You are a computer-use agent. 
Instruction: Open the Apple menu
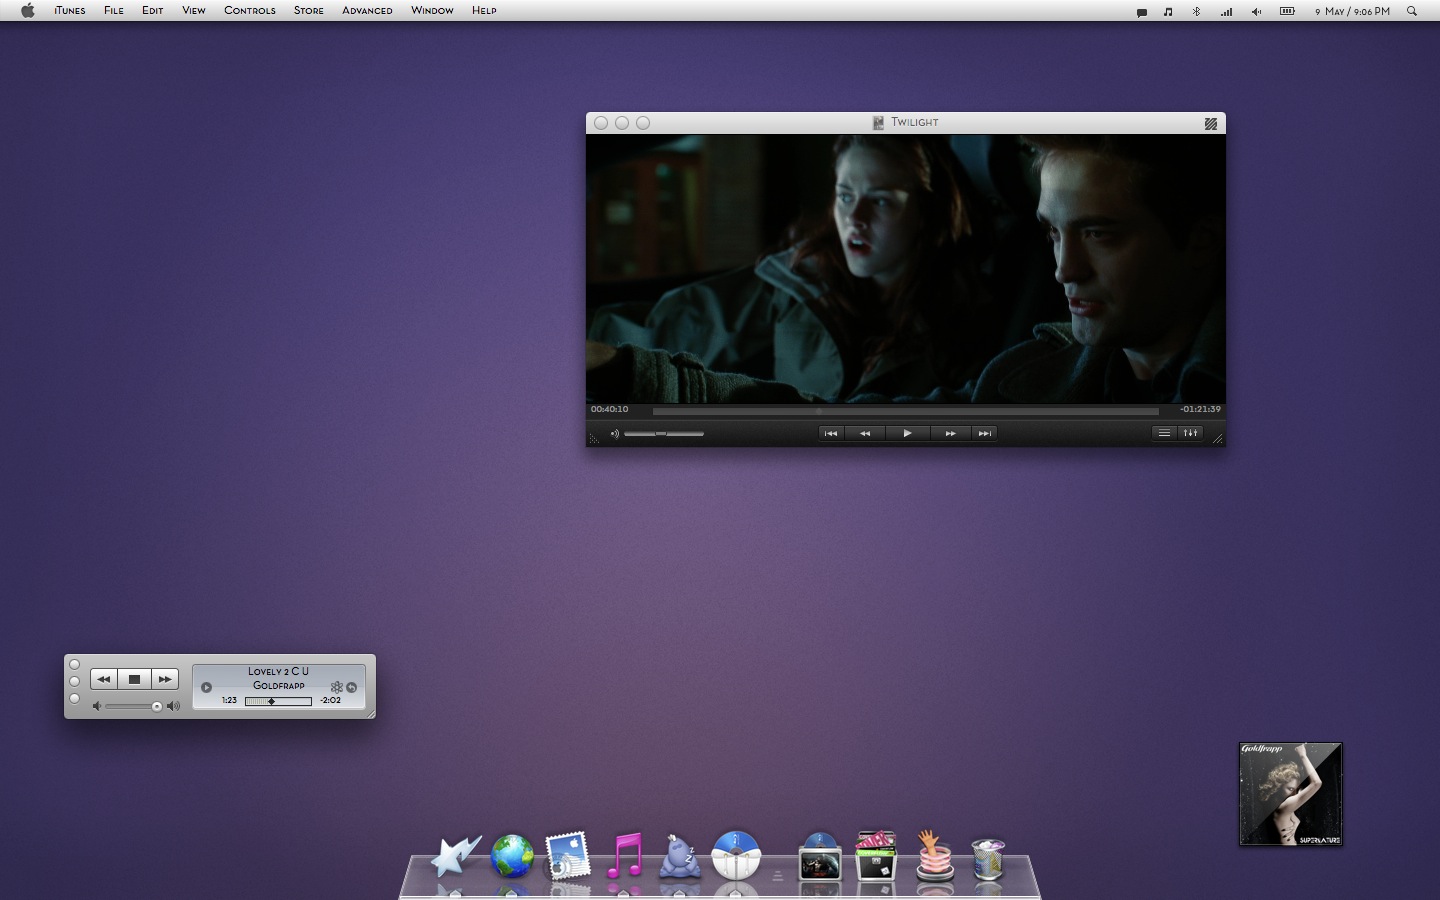pos(27,11)
